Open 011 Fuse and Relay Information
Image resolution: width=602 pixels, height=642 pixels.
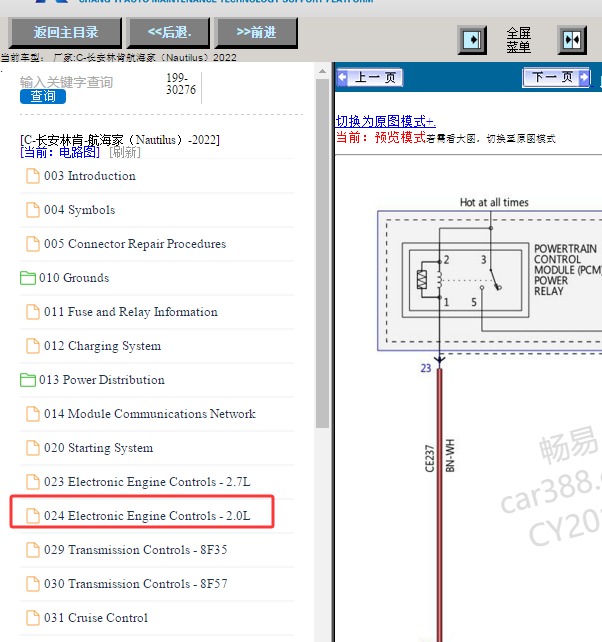[x=131, y=312]
